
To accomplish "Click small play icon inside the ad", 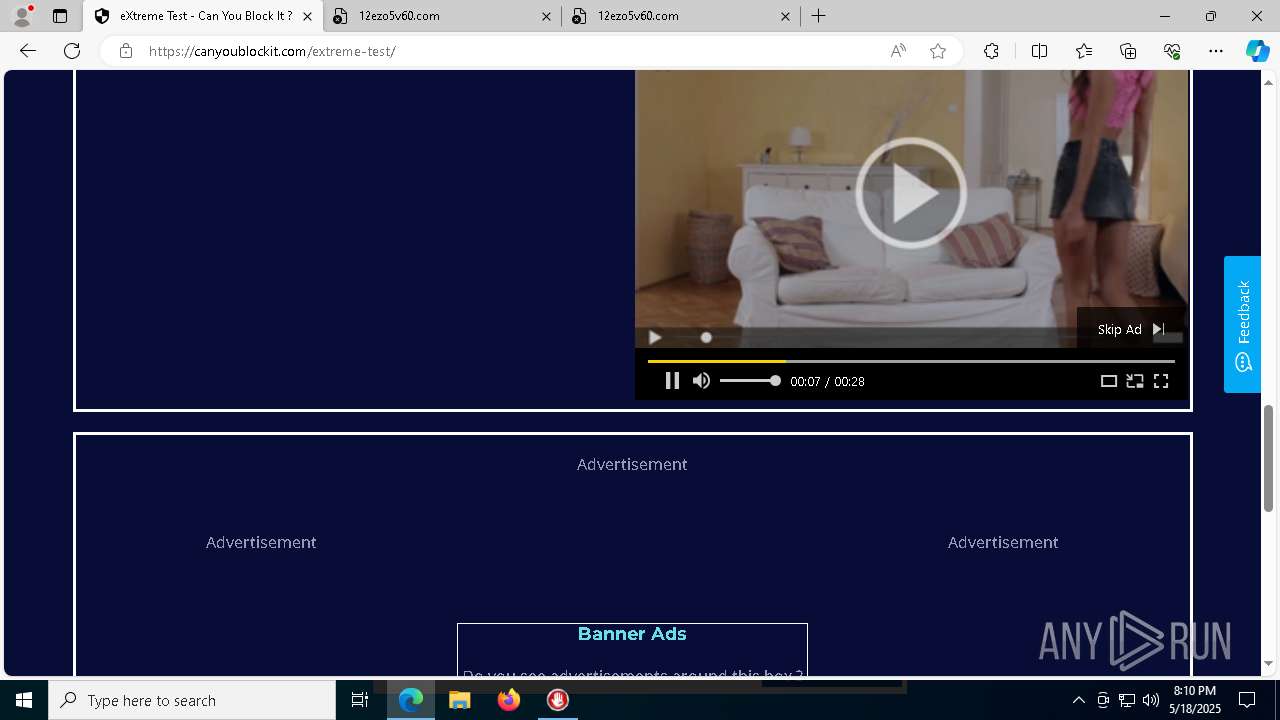I will 655,338.
